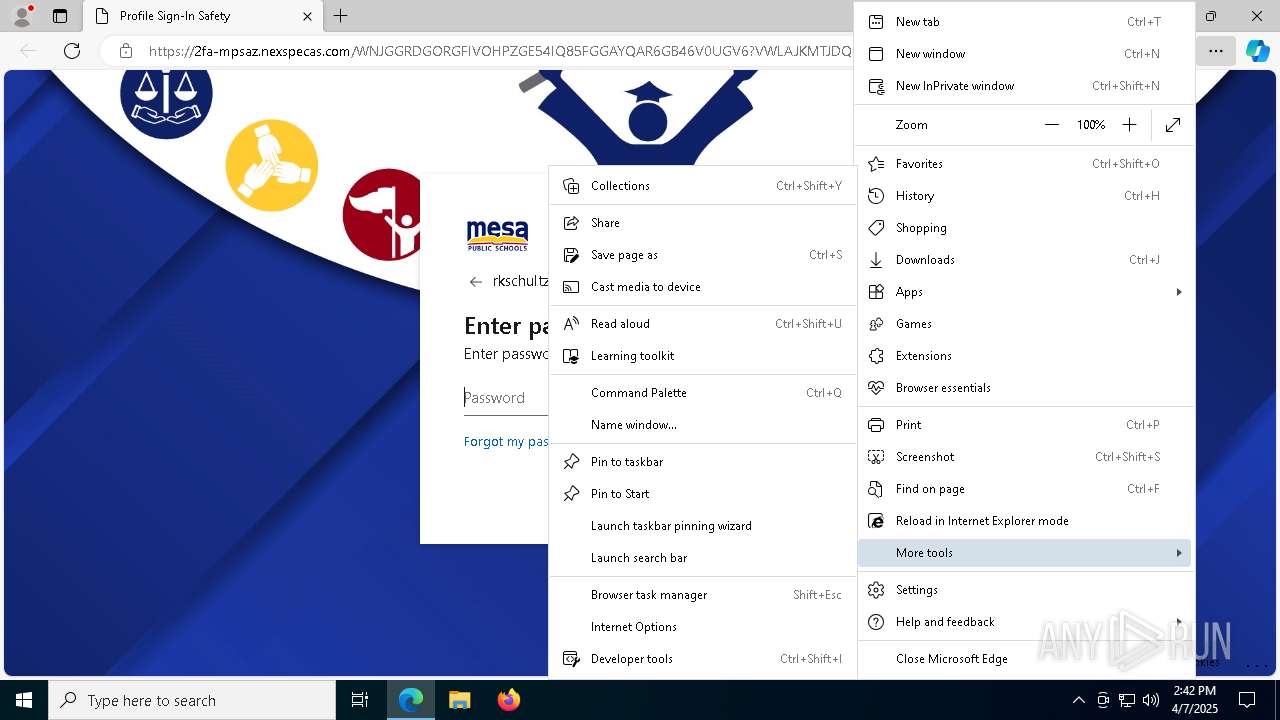Click the Cast media to device icon
Image resolution: width=1280 pixels, height=720 pixels.
click(571, 287)
